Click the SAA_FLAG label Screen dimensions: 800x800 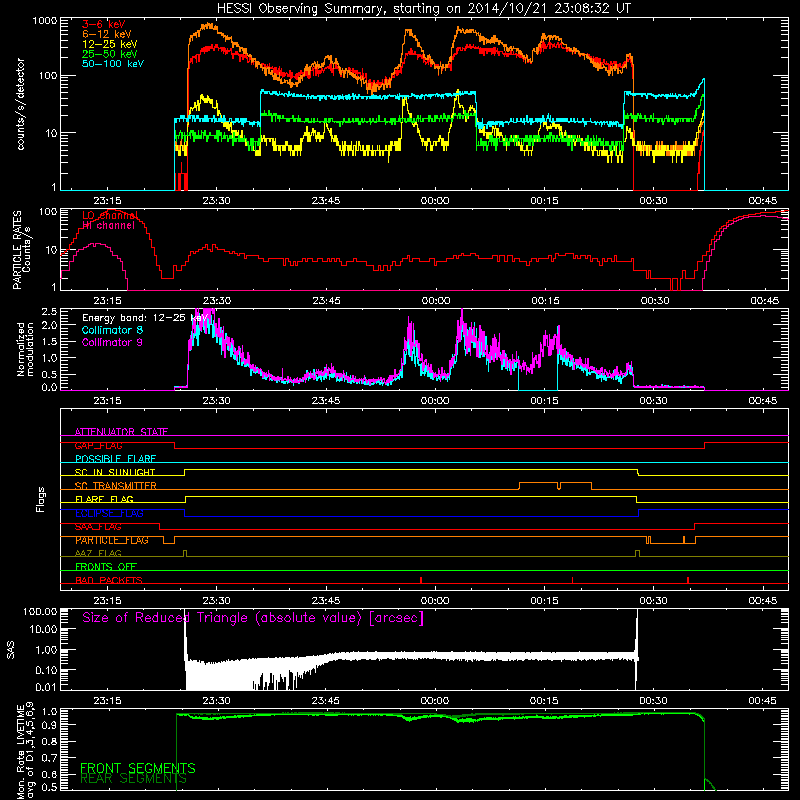[x=98, y=527]
